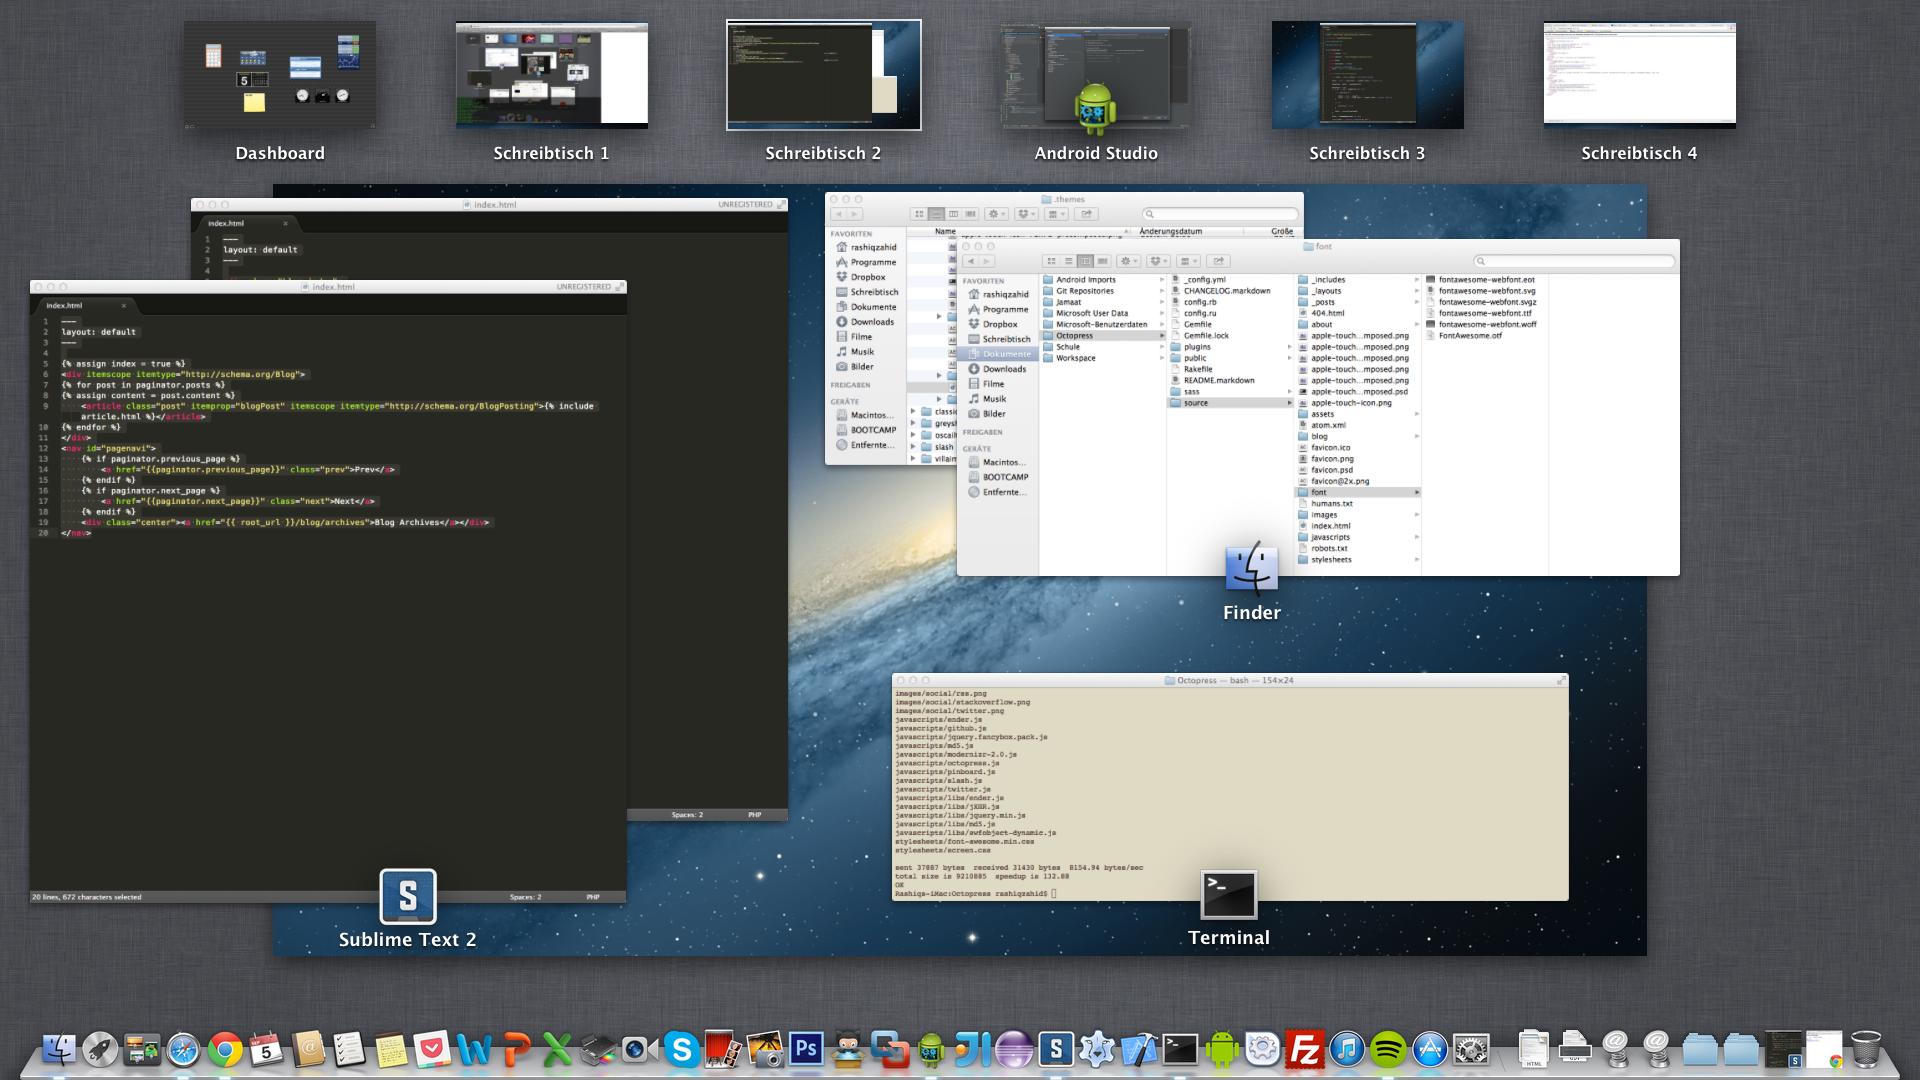Switch to Schreibtisch 4 space
Image resolution: width=1920 pixels, height=1080 pixels.
pos(1639,75)
